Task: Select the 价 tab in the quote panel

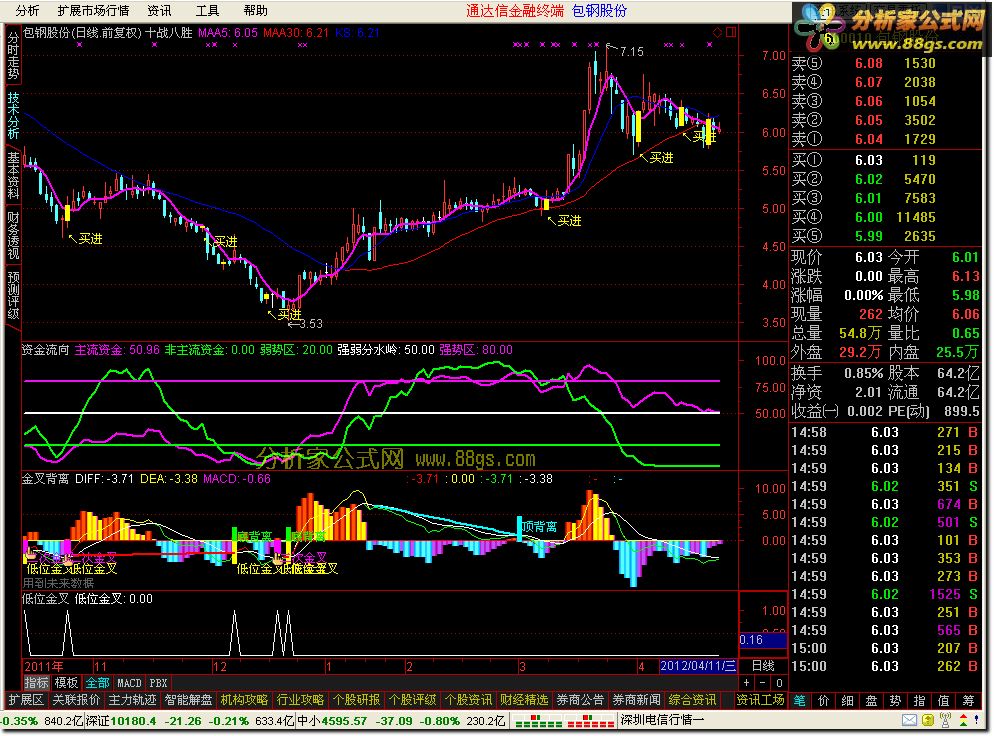Action: tap(823, 700)
